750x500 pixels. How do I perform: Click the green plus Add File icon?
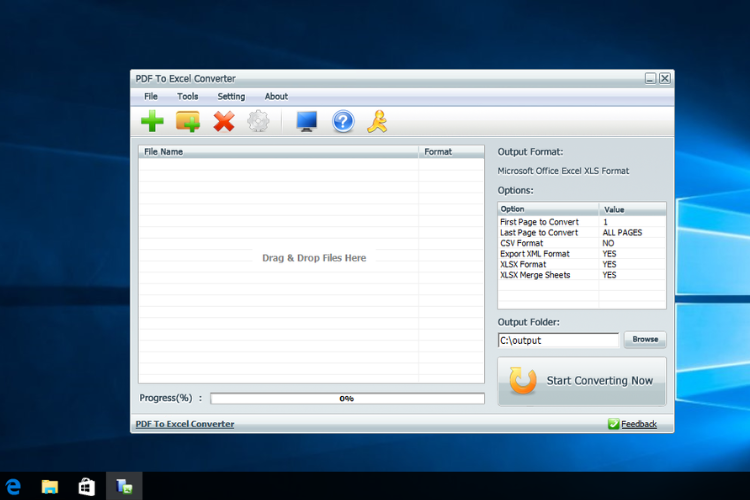153,121
